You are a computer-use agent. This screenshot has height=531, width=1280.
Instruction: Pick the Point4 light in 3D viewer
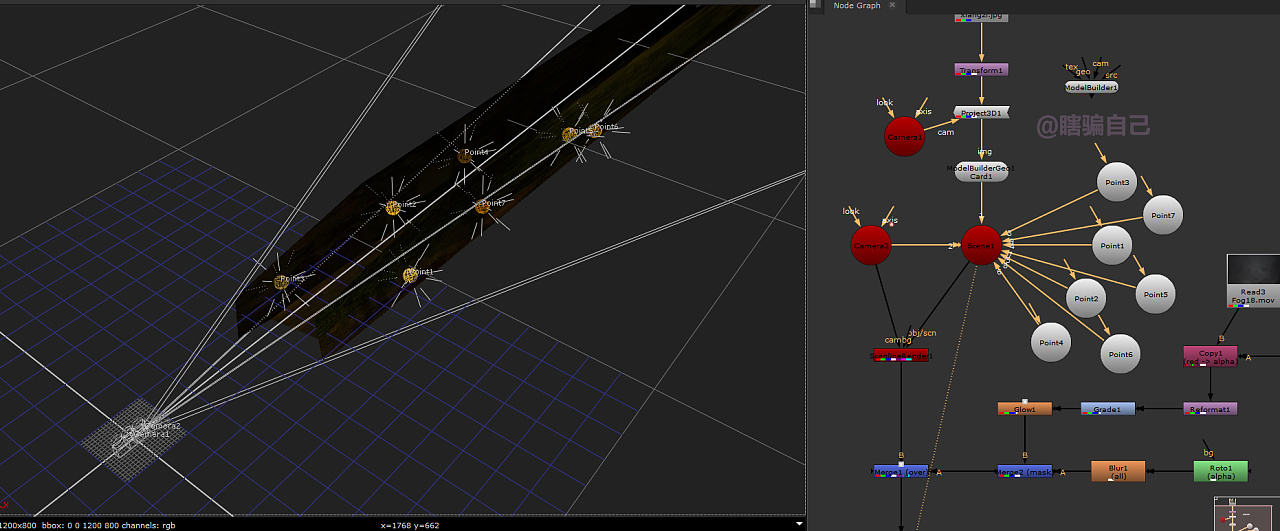pyautogui.click(x=465, y=155)
